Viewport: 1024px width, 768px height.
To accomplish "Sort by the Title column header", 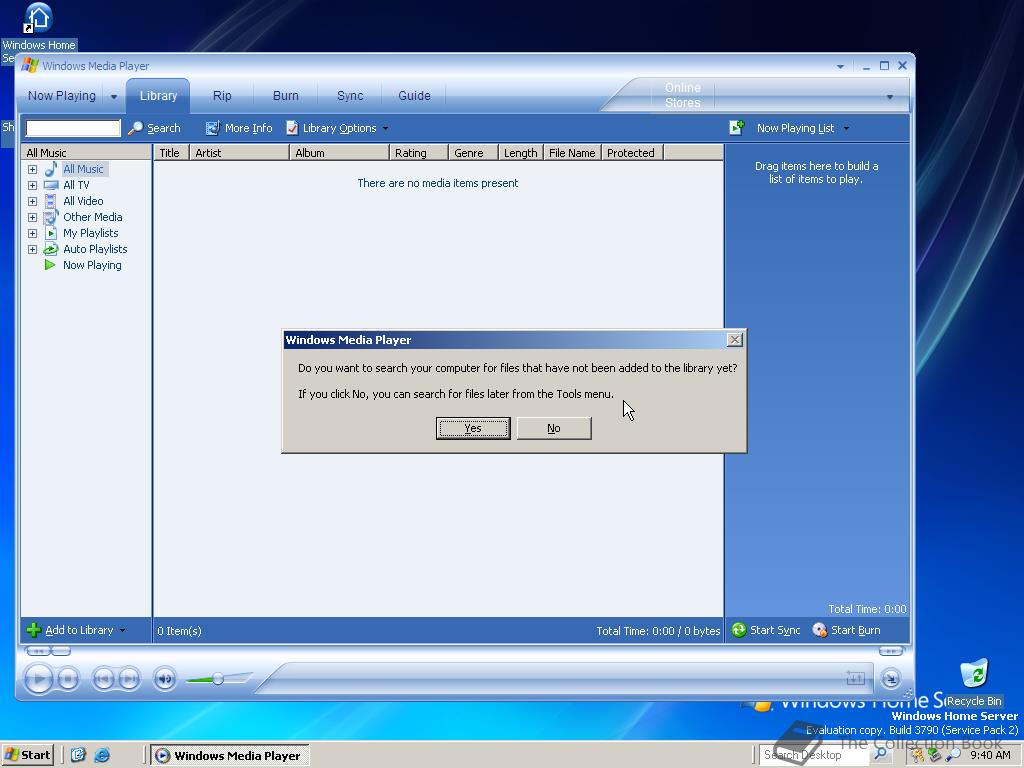I will click(x=171, y=153).
